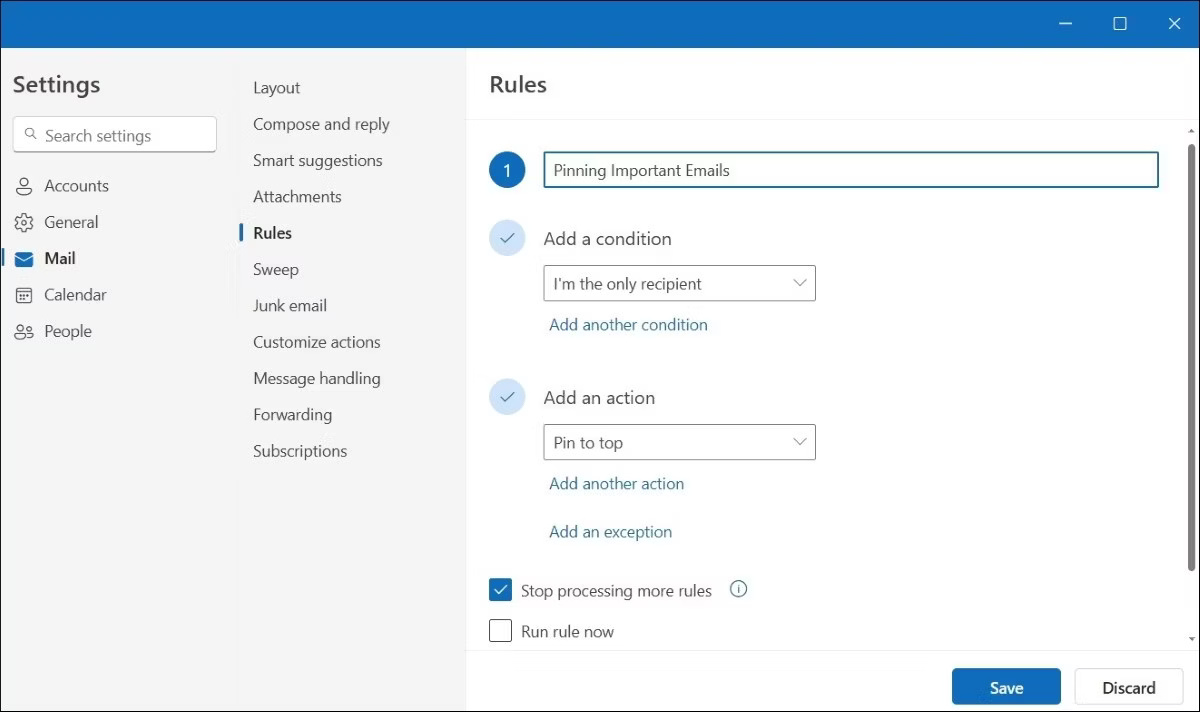Discard the rule changes

tap(1129, 687)
